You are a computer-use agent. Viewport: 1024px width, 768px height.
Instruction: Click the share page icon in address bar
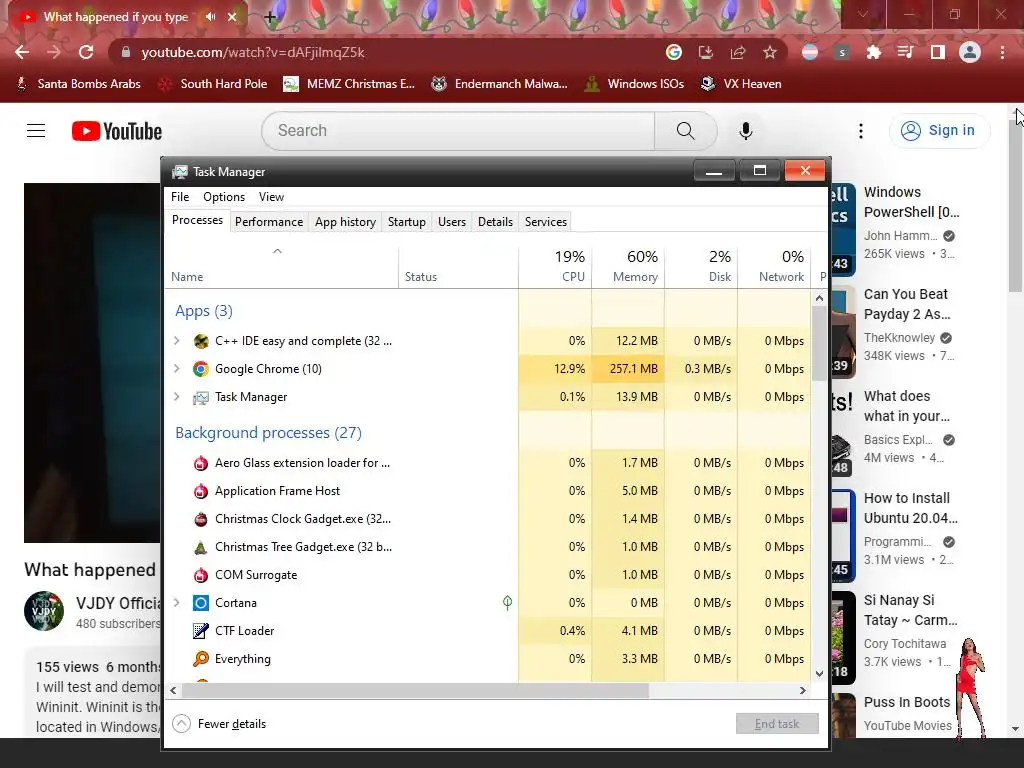738,52
